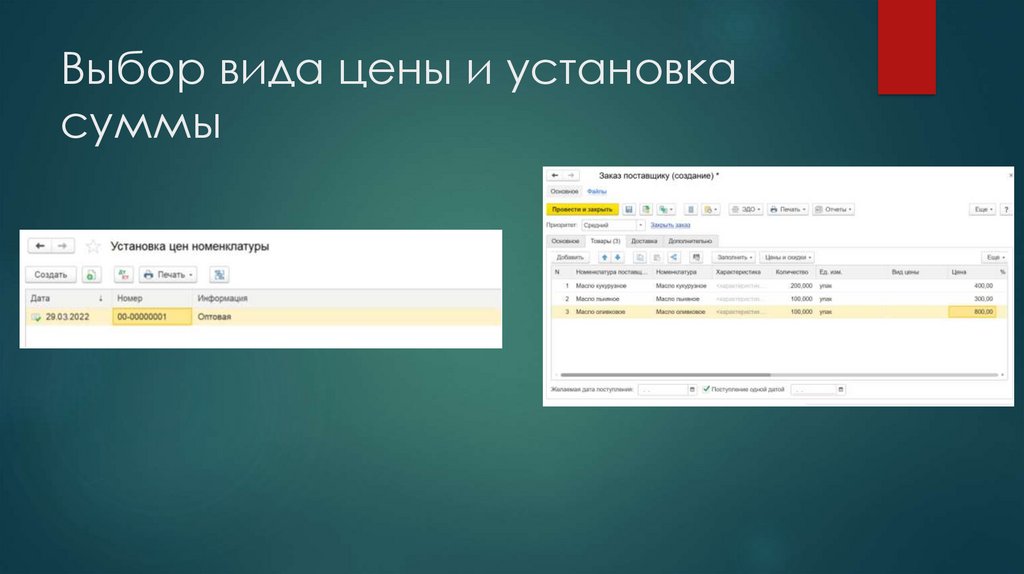Save the order with the diskette icon
This screenshot has height=574, width=1024.
pyautogui.click(x=628, y=210)
